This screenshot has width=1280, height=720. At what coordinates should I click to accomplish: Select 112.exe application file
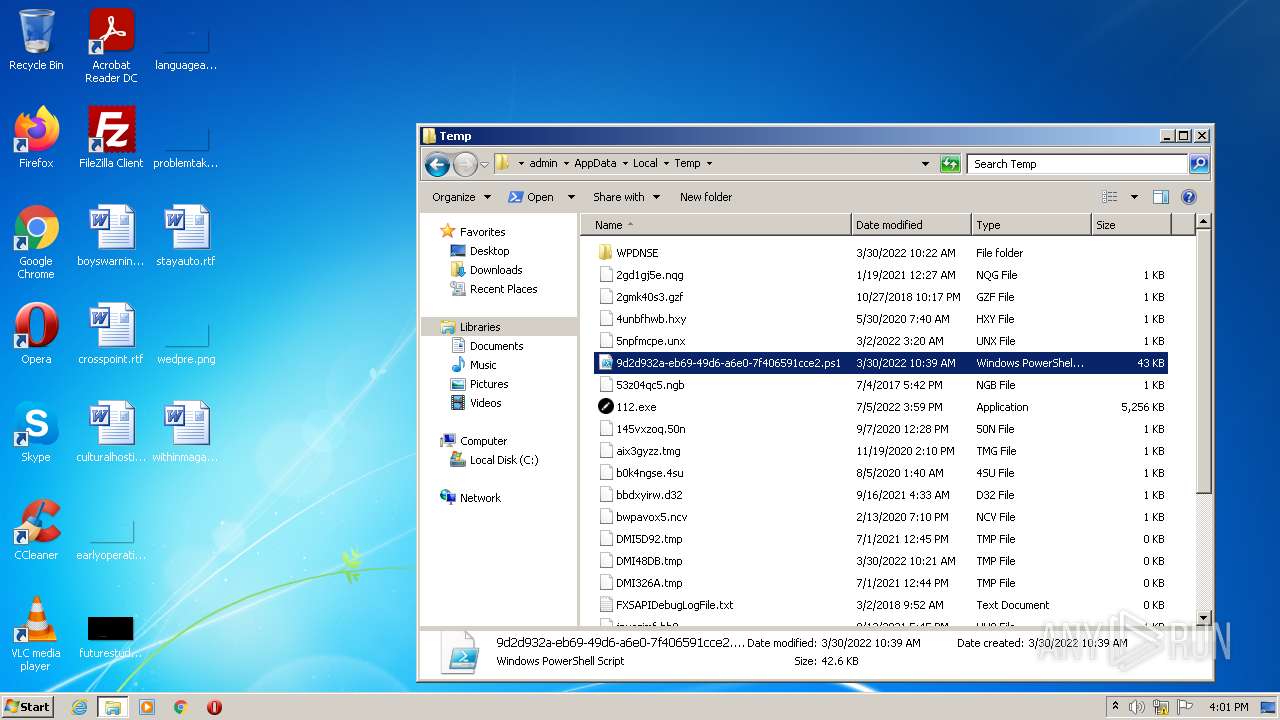click(882, 407)
